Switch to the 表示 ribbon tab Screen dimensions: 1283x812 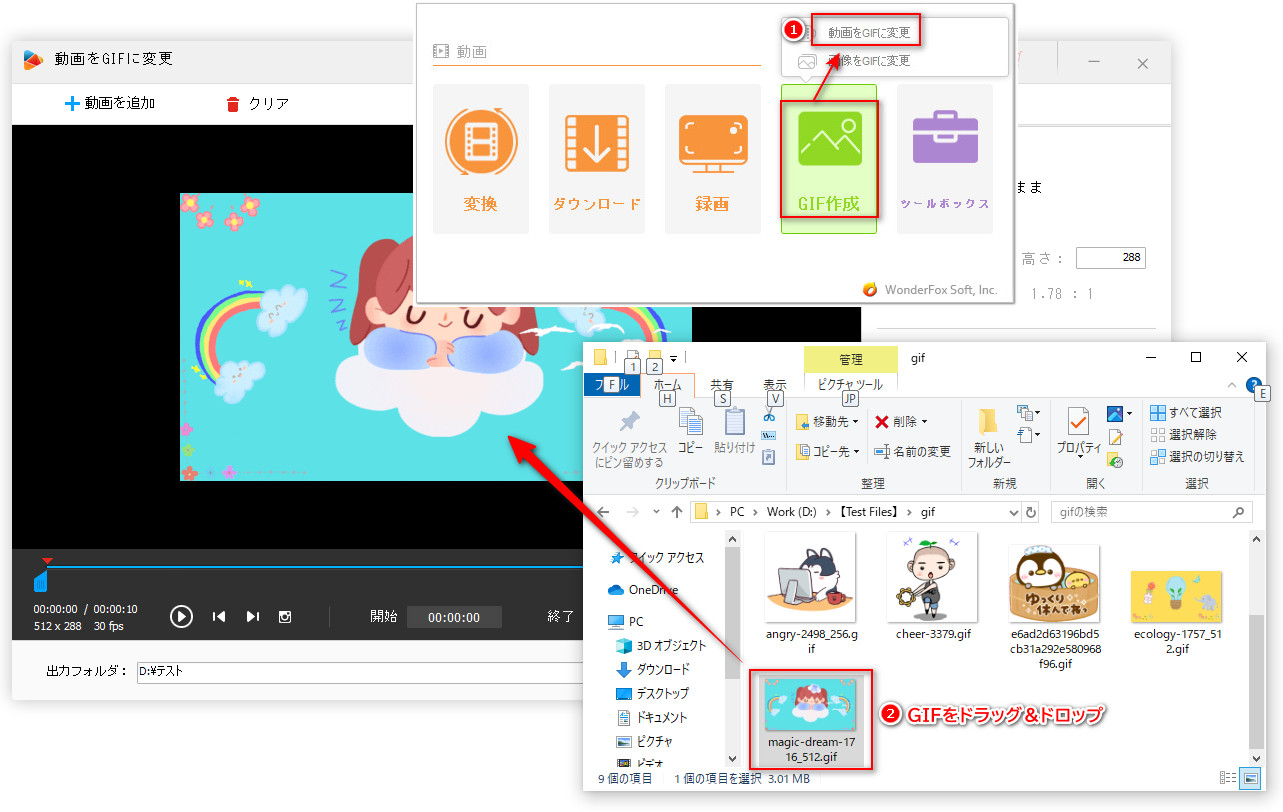(x=774, y=385)
